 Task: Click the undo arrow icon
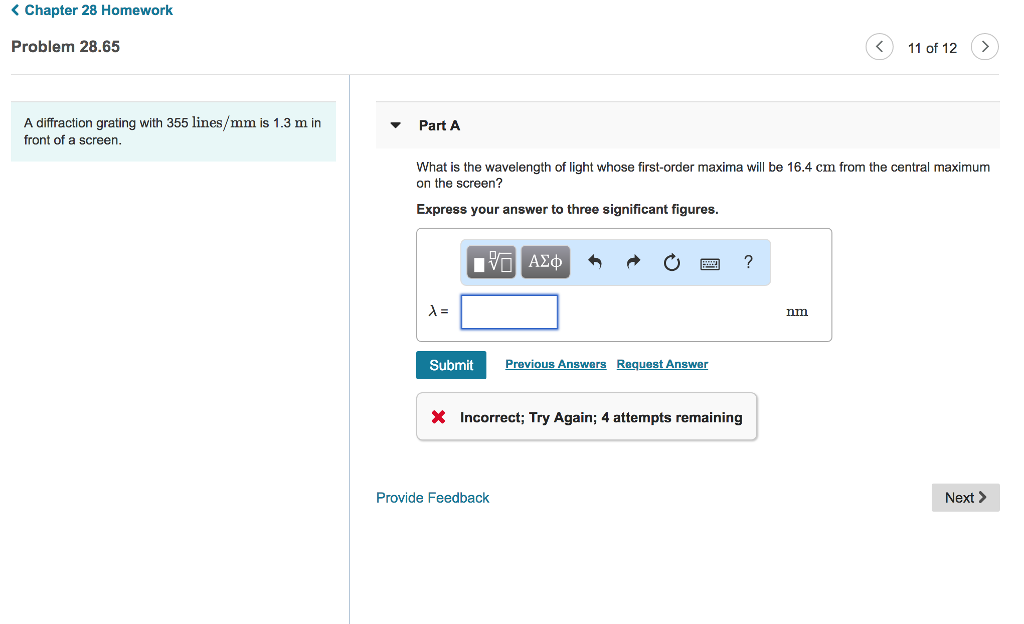[x=595, y=263]
